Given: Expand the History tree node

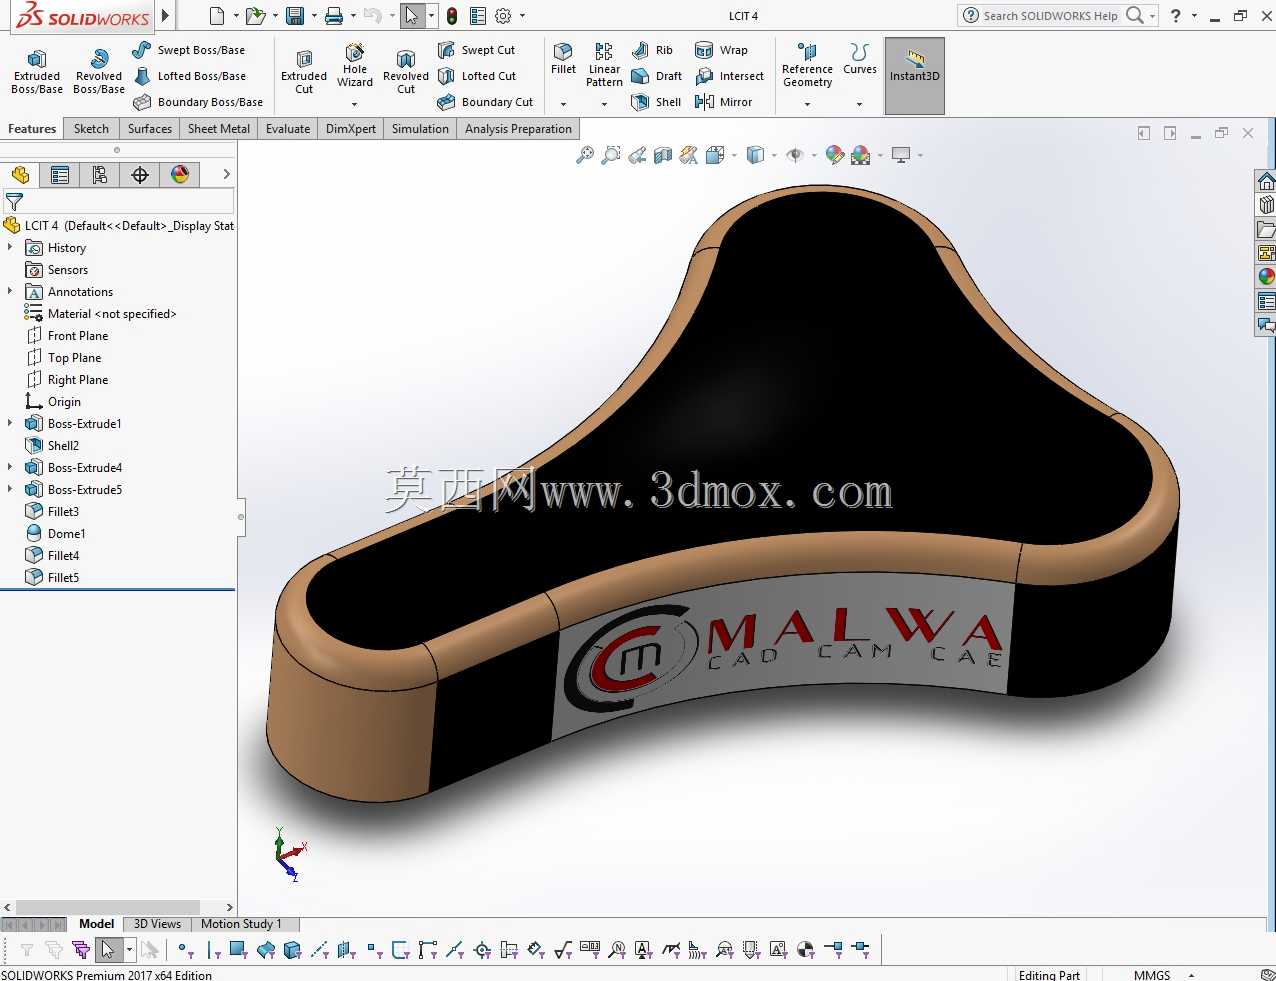Looking at the screenshot, I should tap(10, 247).
